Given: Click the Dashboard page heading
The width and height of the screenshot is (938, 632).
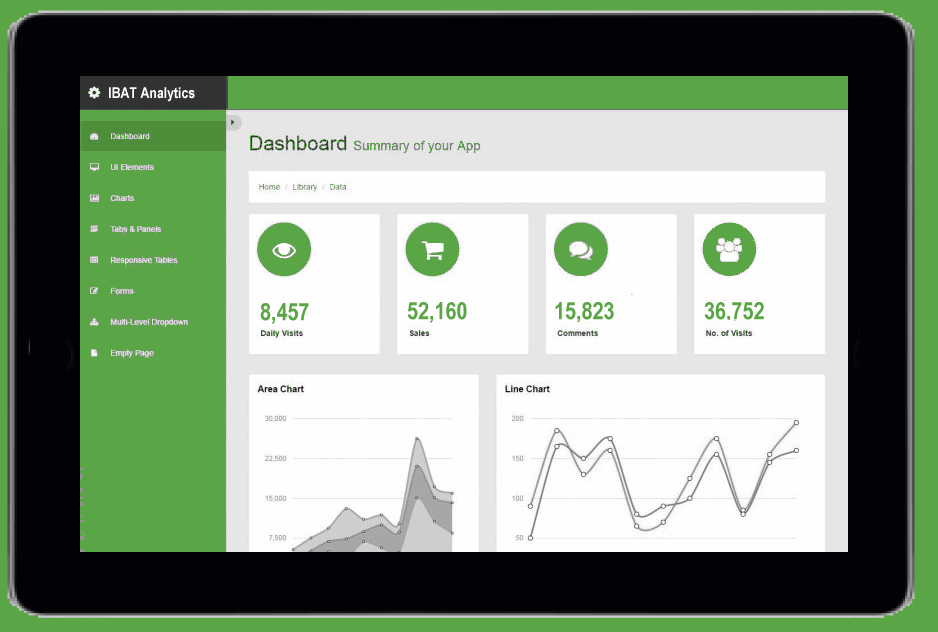Looking at the screenshot, I should click(x=298, y=144).
